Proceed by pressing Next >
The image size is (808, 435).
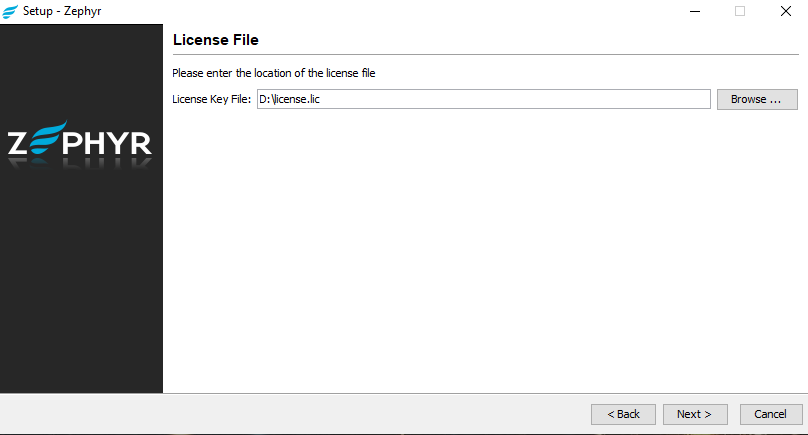tap(694, 414)
